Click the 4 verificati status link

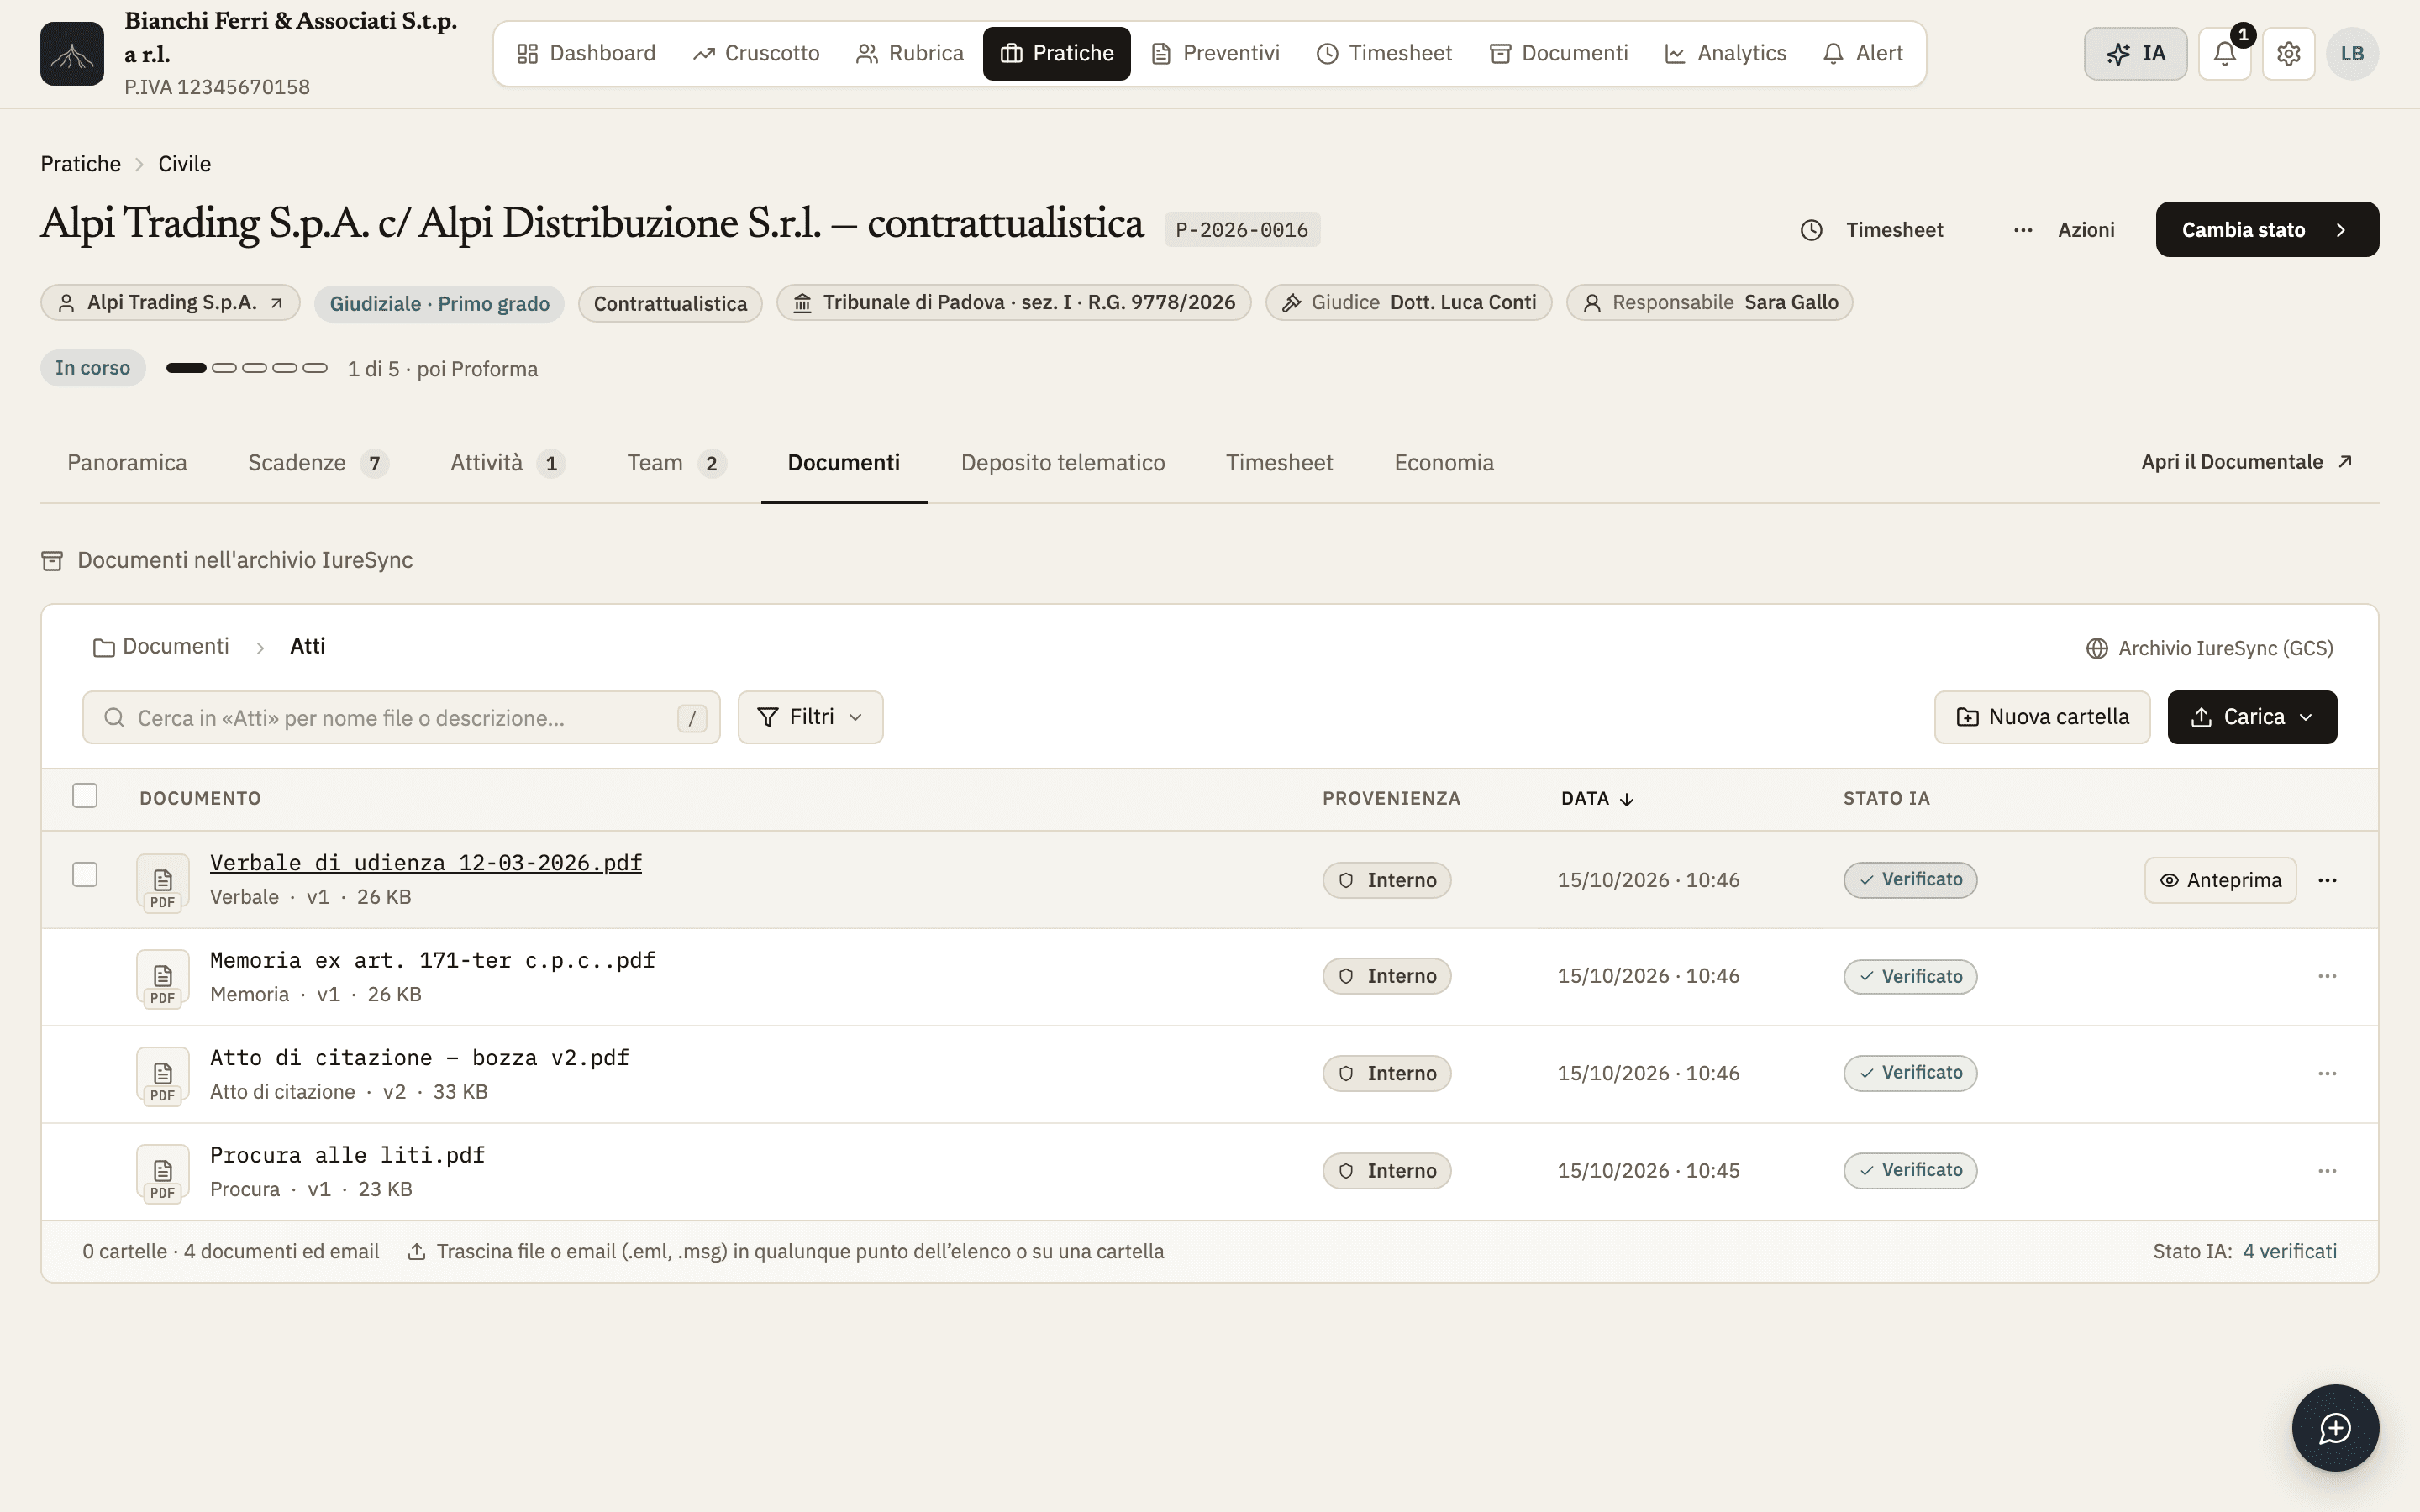2290,1251
